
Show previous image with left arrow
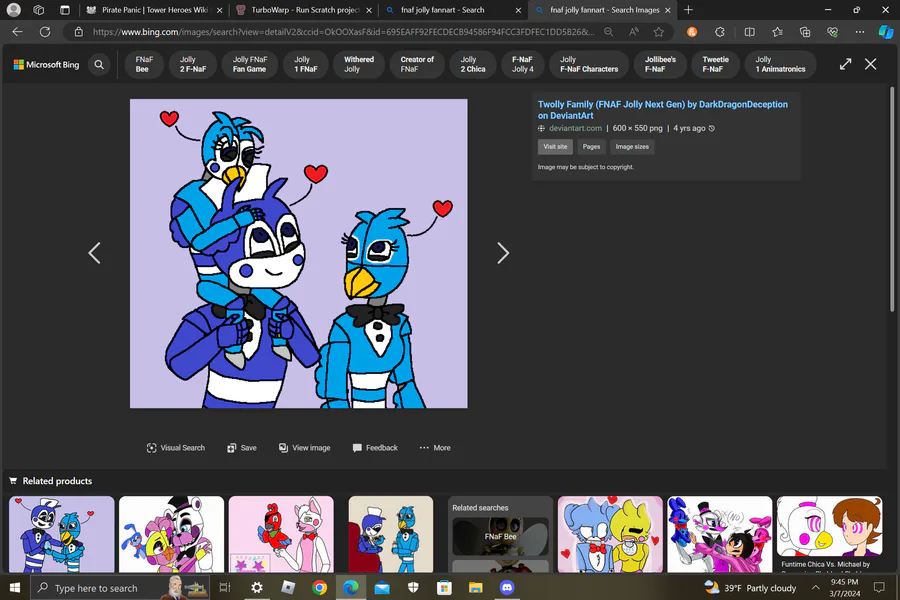tap(95, 253)
